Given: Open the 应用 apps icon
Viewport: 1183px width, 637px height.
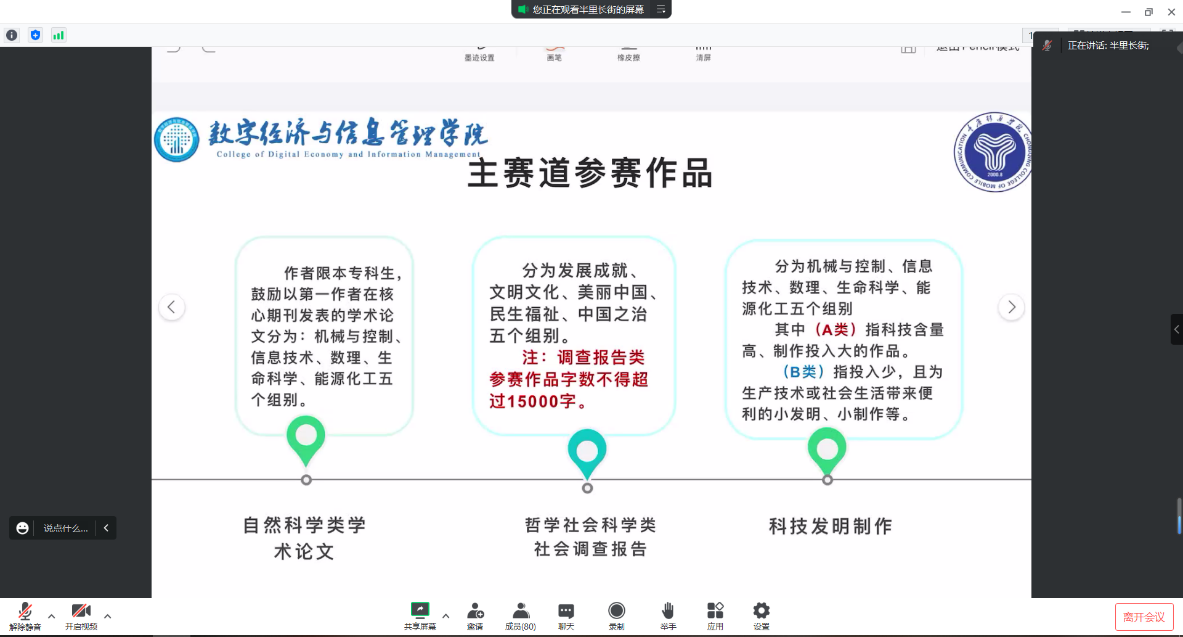Looking at the screenshot, I should [715, 615].
